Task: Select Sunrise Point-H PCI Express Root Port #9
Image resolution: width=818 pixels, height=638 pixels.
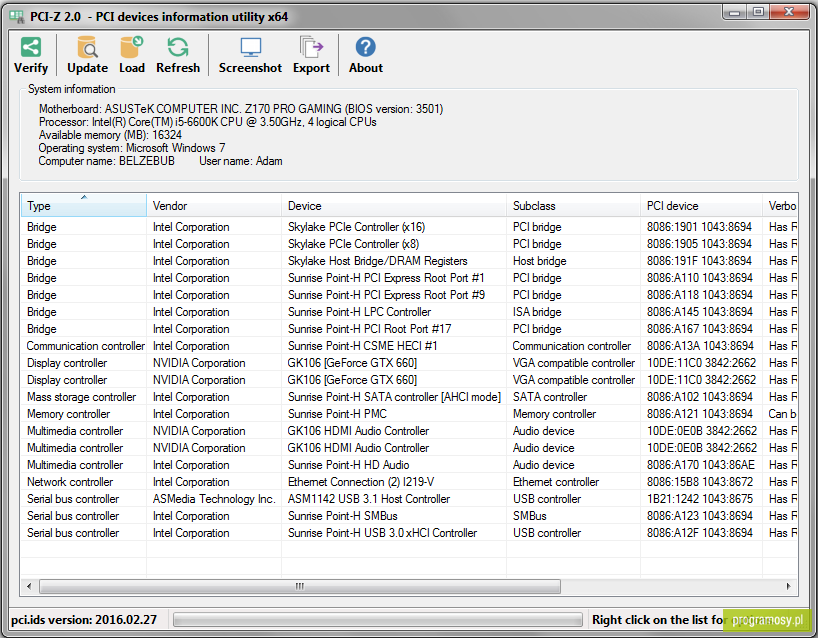Action: pyautogui.click(x=409, y=295)
